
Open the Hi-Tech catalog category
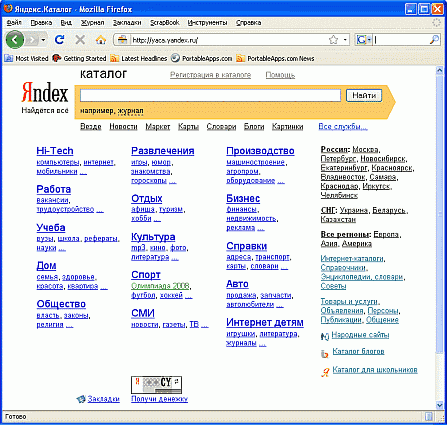tap(55, 151)
